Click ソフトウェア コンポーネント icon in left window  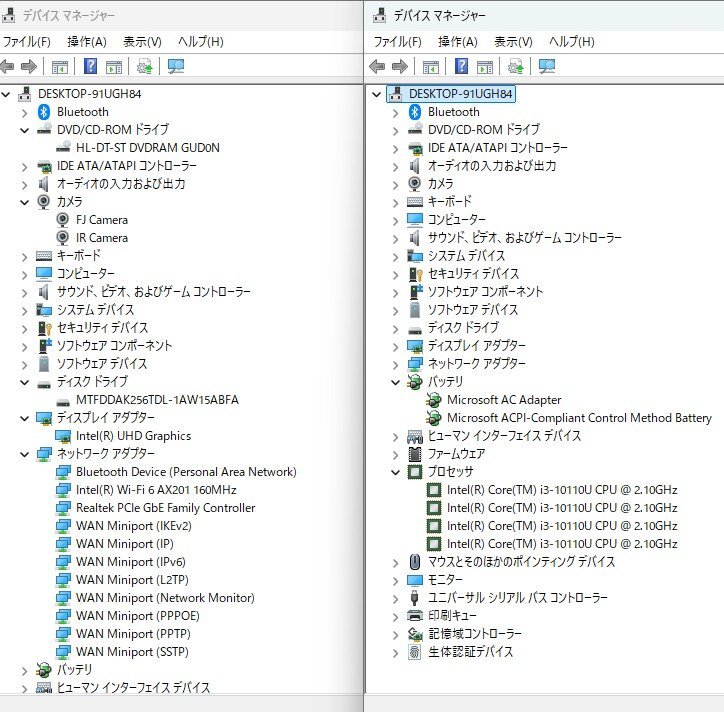(x=44, y=346)
